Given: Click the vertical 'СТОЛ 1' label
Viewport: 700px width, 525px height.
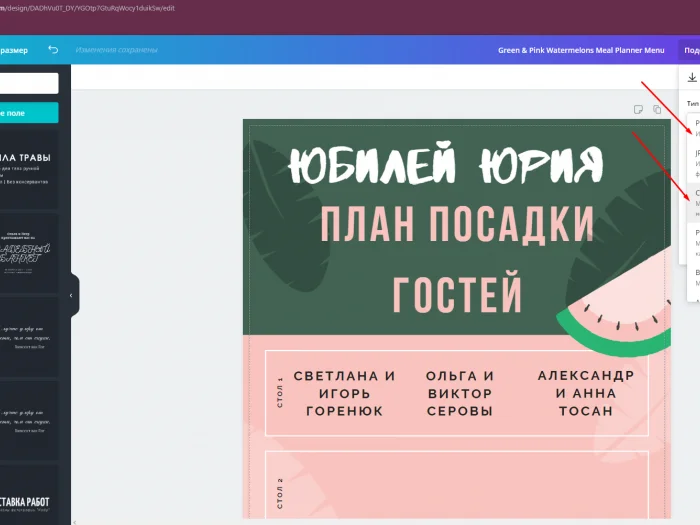Looking at the screenshot, I should [x=280, y=393].
